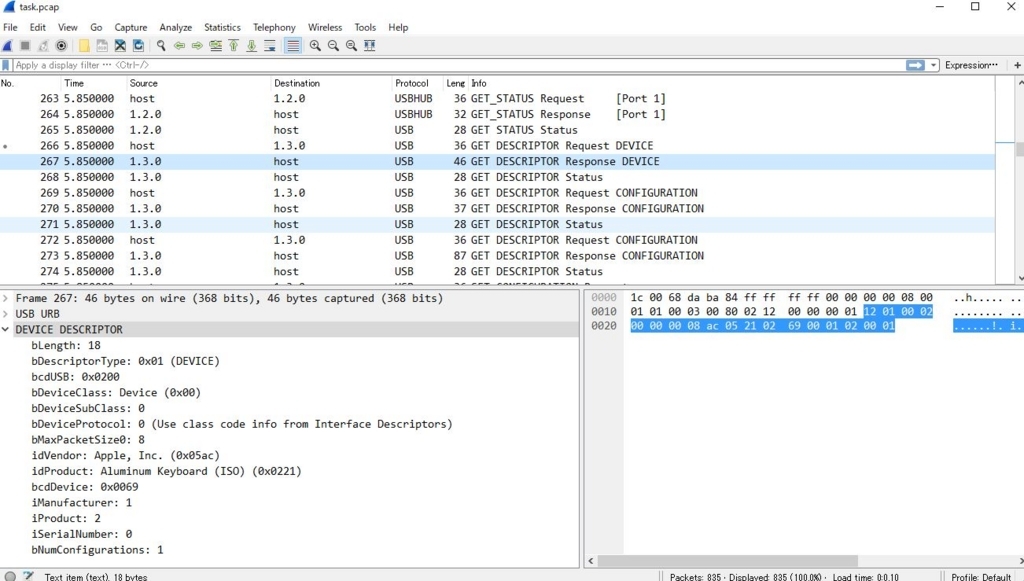Open a capture file with folder icon

[x=84, y=46]
